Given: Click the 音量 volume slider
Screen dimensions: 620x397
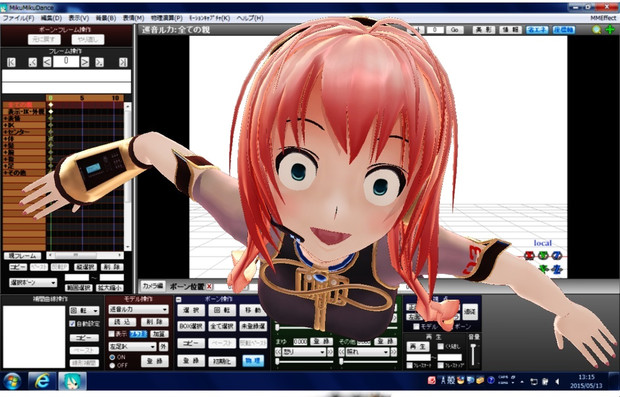Looking at the screenshot, I should [473, 355].
